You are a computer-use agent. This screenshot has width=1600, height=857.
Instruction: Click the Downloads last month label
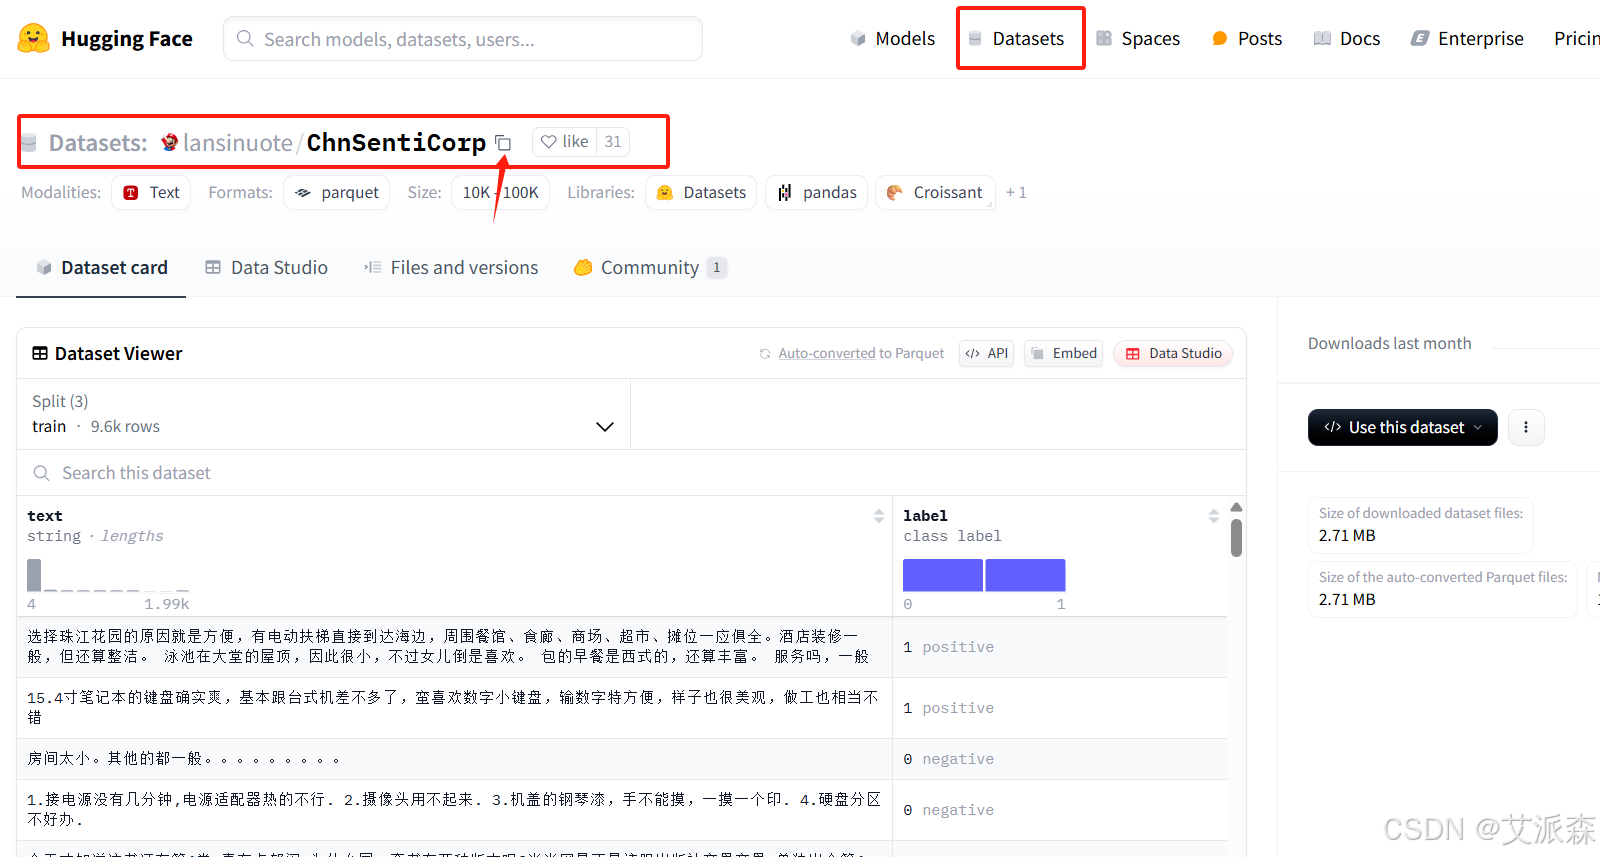[1390, 344]
